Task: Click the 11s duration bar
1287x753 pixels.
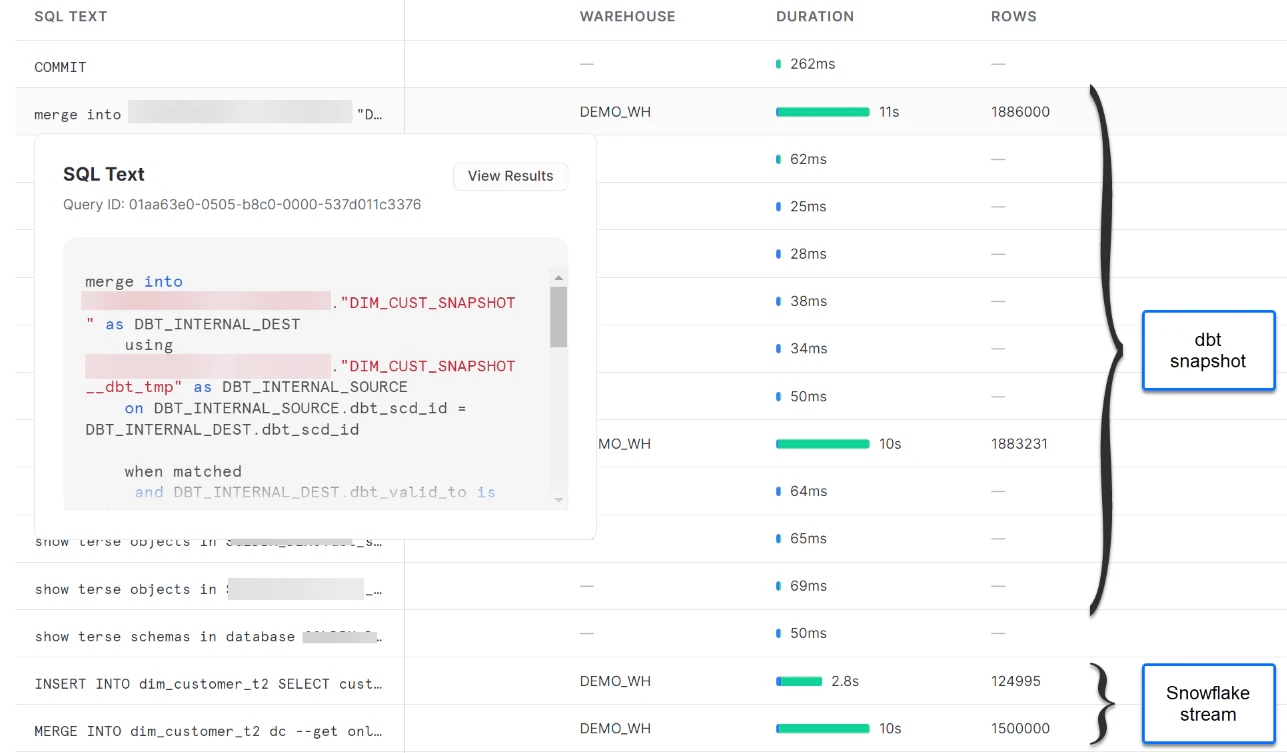Action: click(822, 112)
